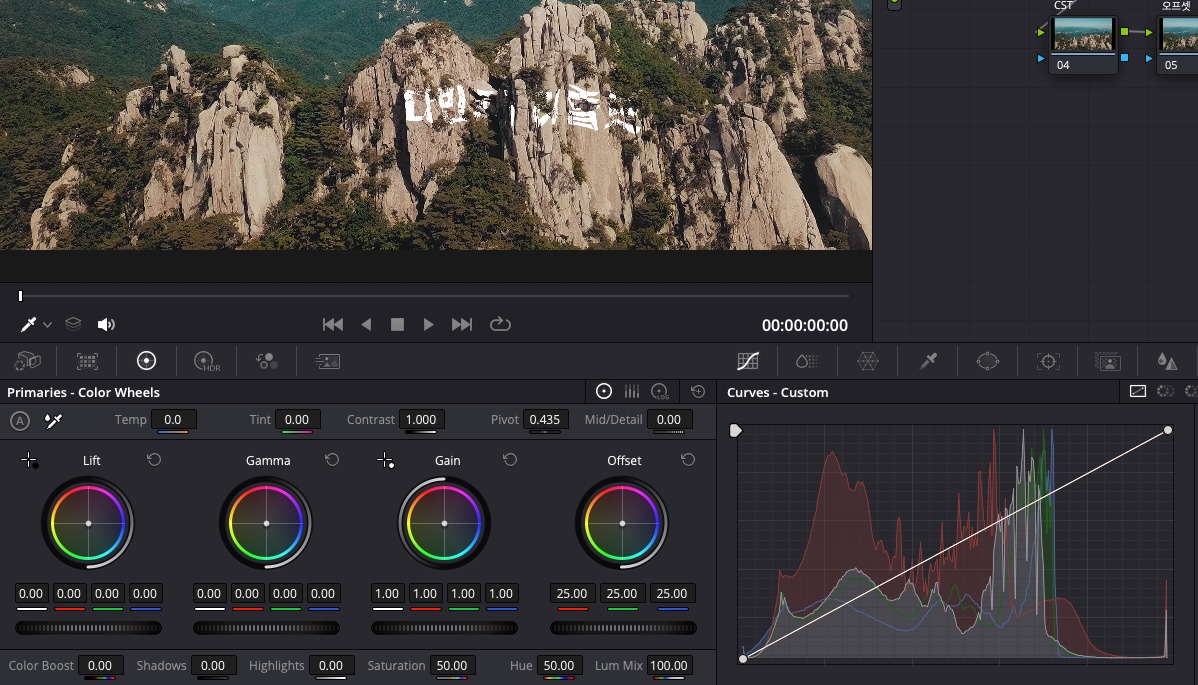Open the RGB Mixer palette
1198x685 pixels.
click(x=267, y=361)
